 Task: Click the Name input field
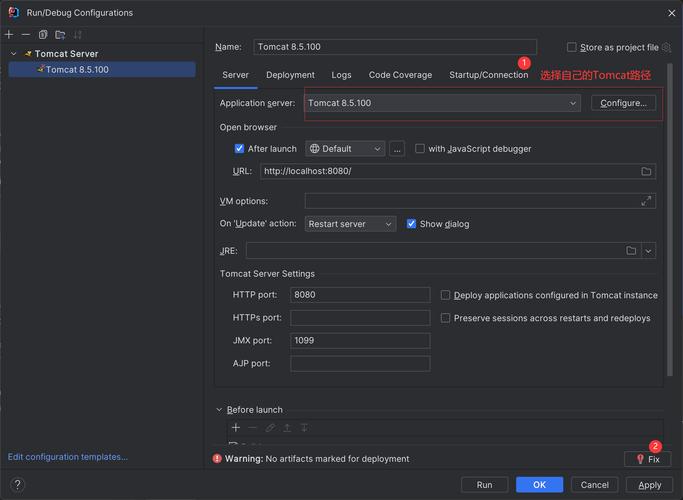point(395,47)
